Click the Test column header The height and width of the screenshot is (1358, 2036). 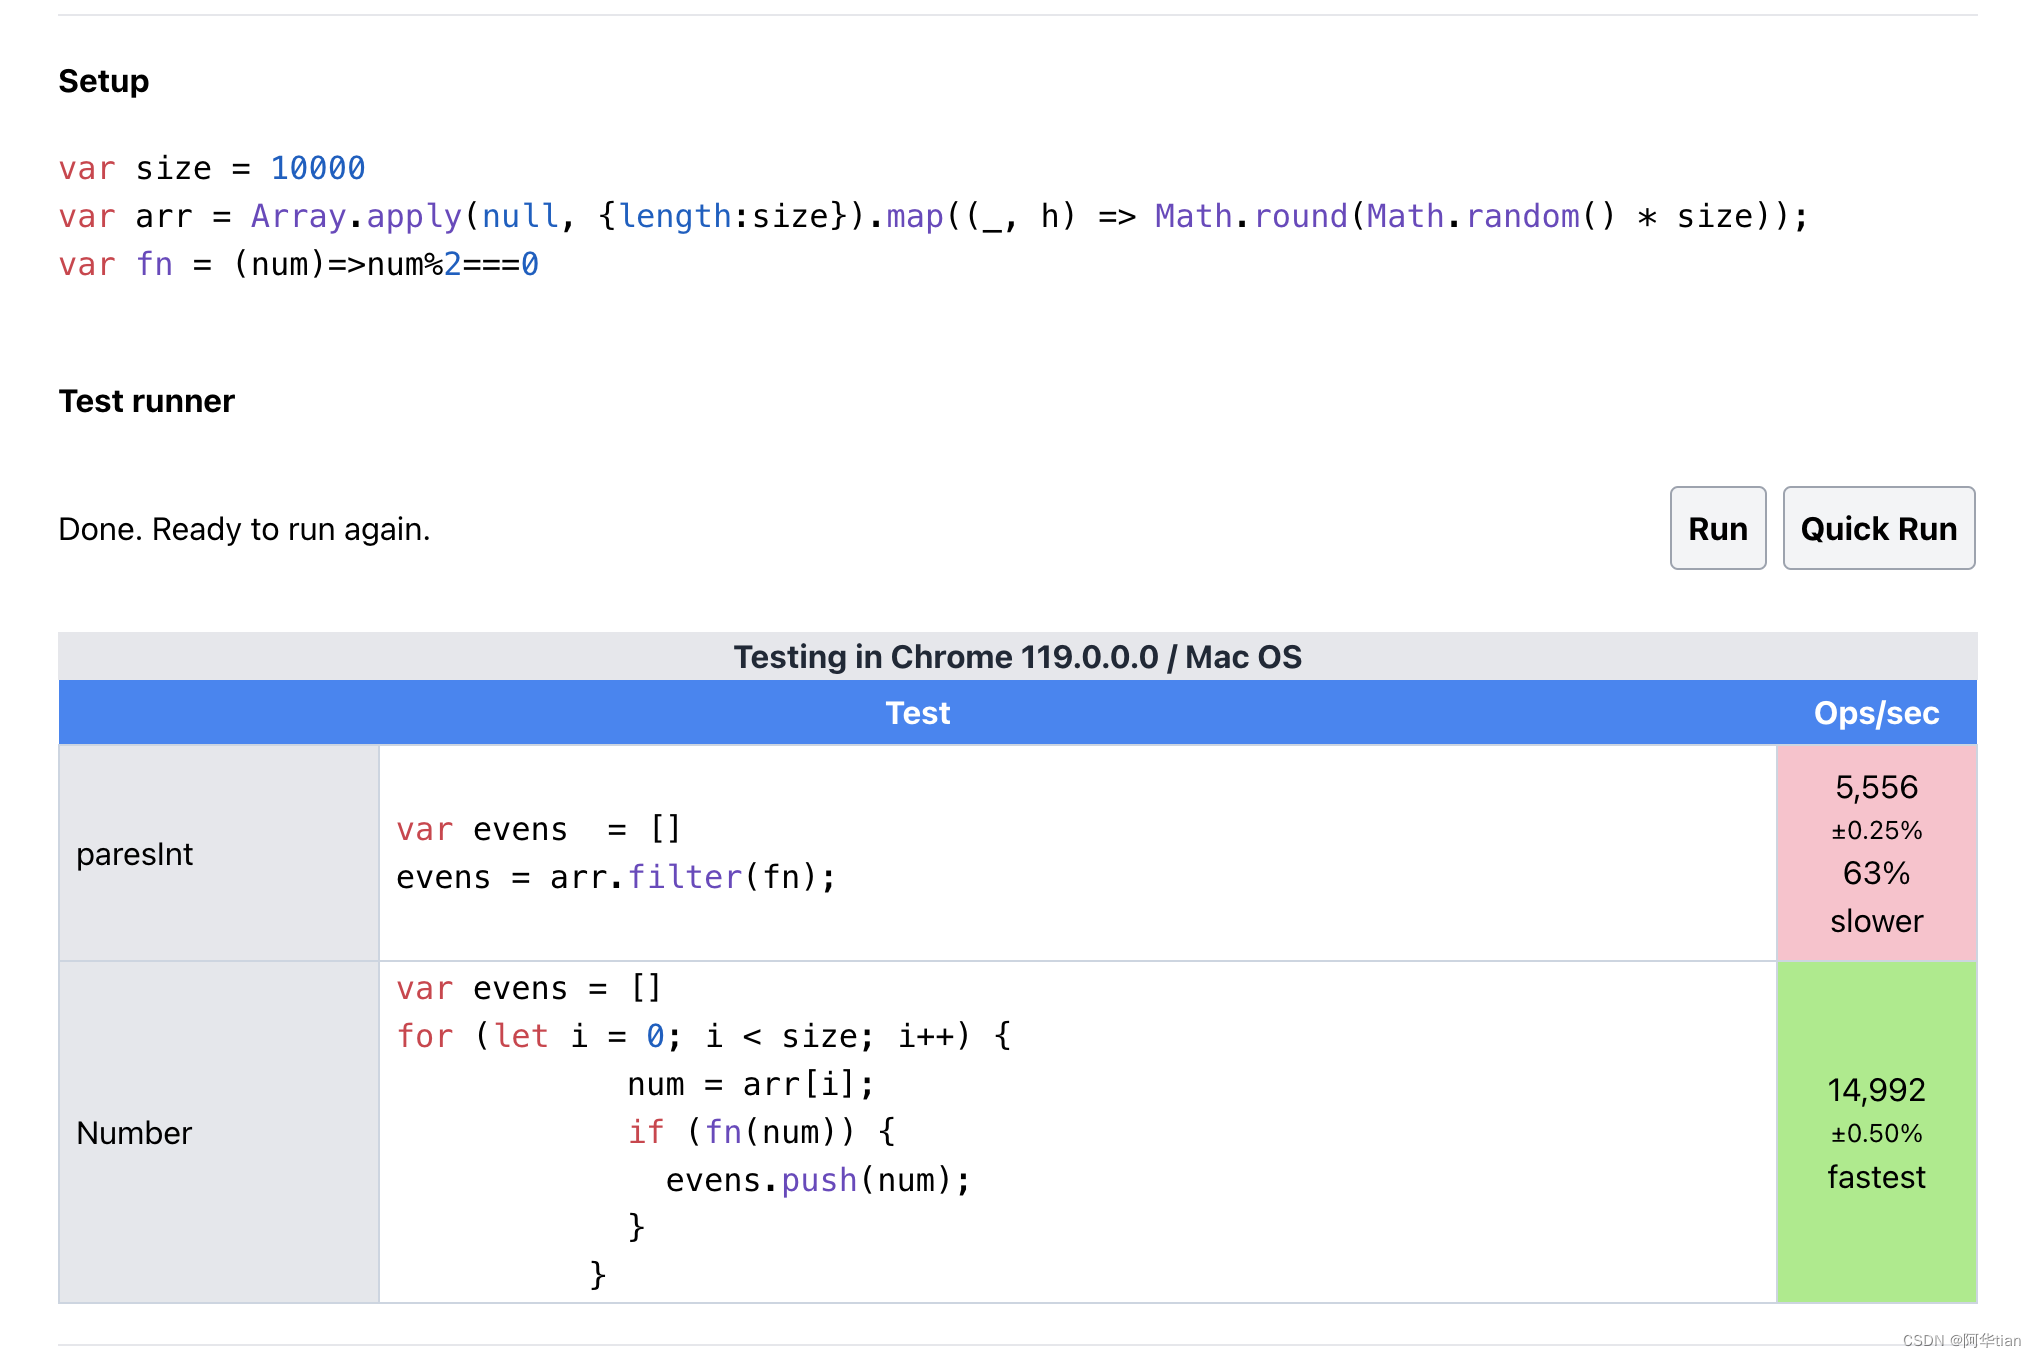[917, 713]
